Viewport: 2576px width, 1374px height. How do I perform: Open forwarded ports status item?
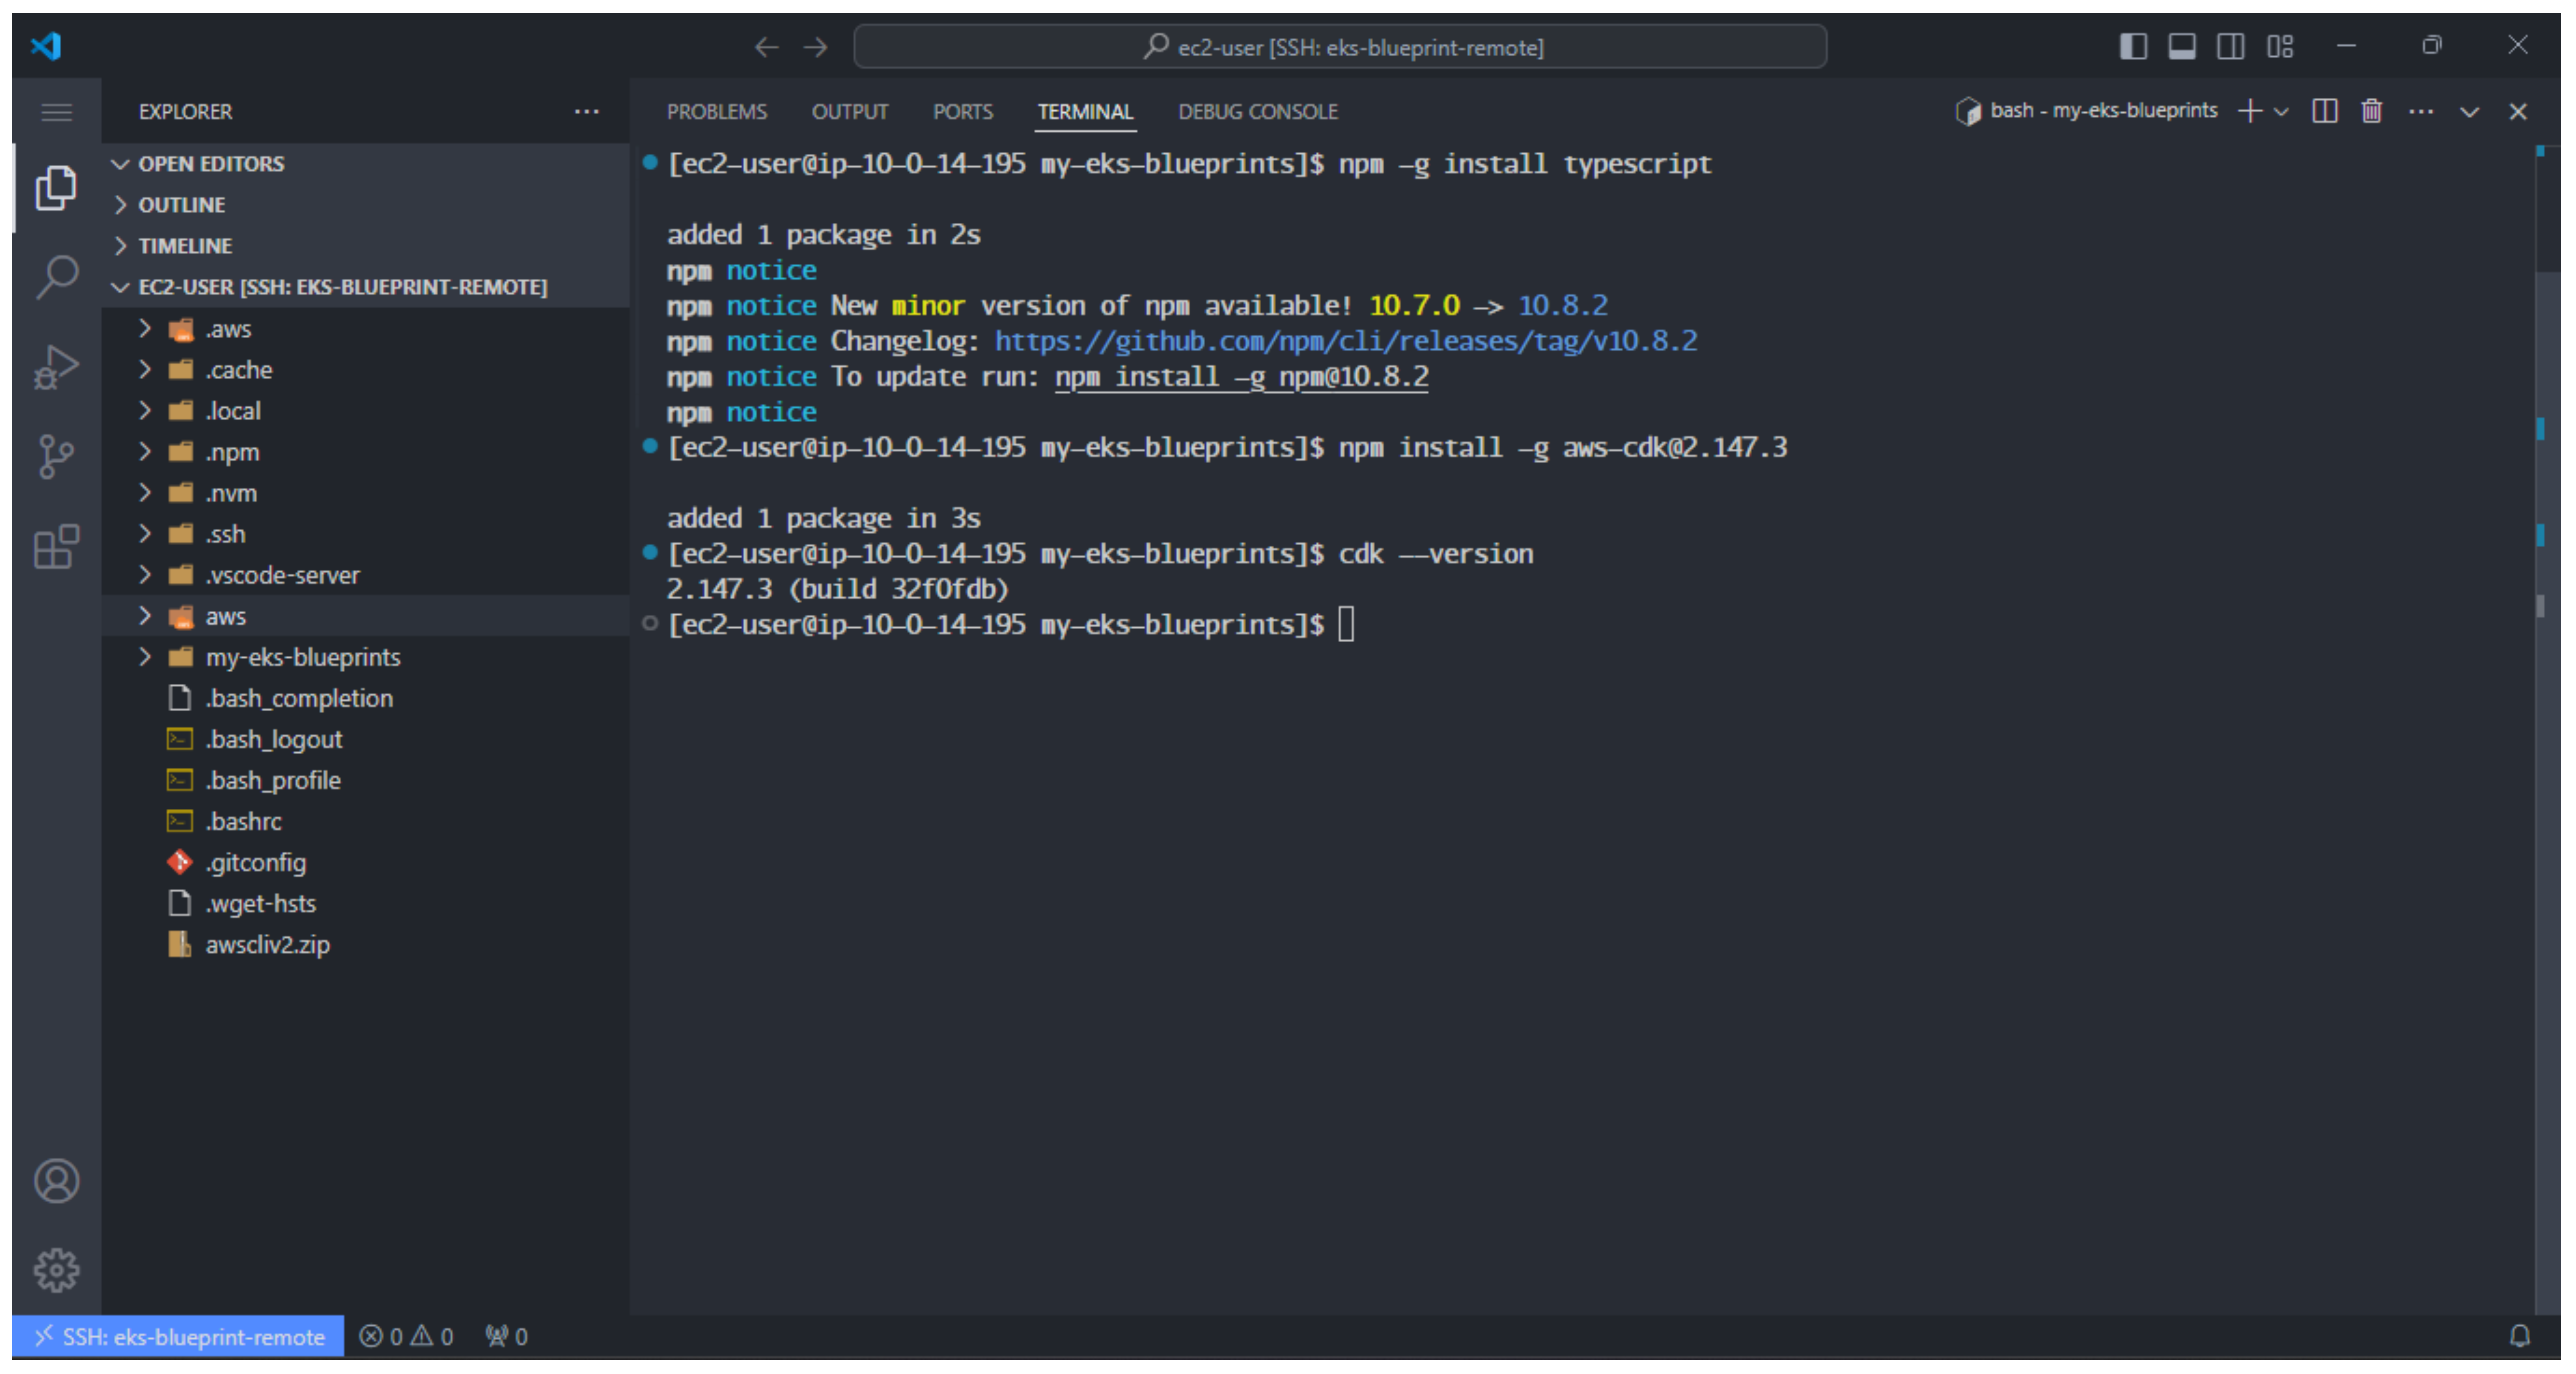click(x=506, y=1336)
